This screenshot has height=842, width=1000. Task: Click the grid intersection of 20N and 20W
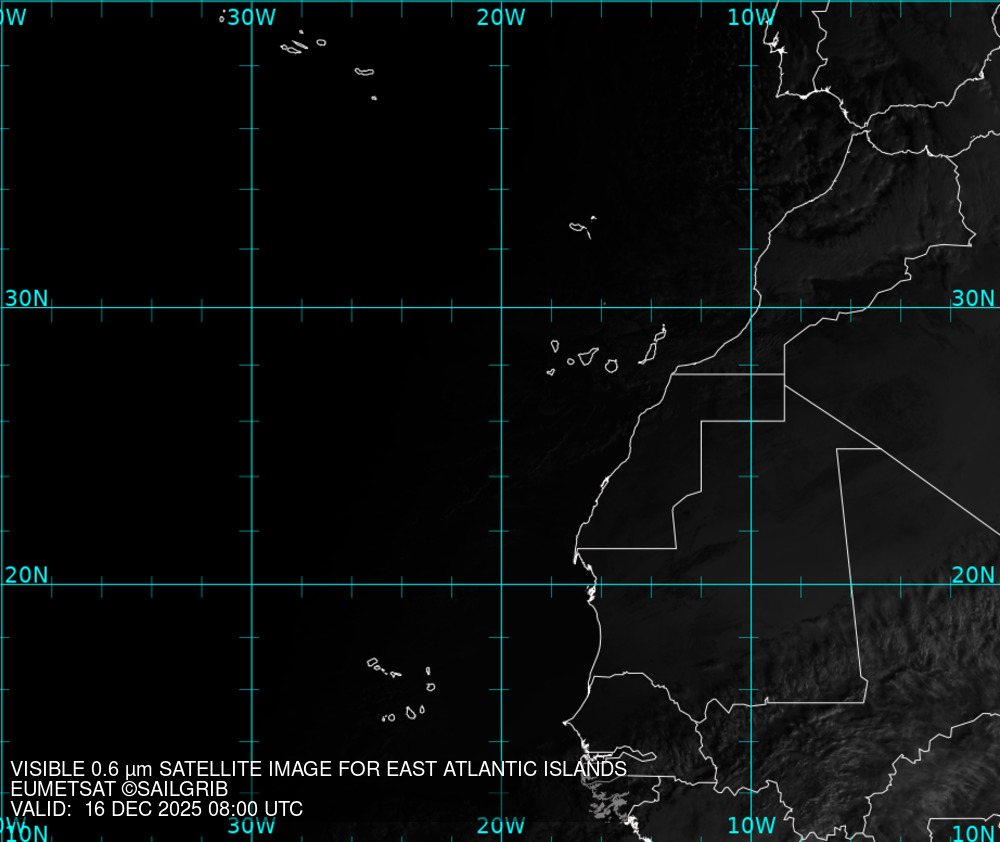click(501, 584)
